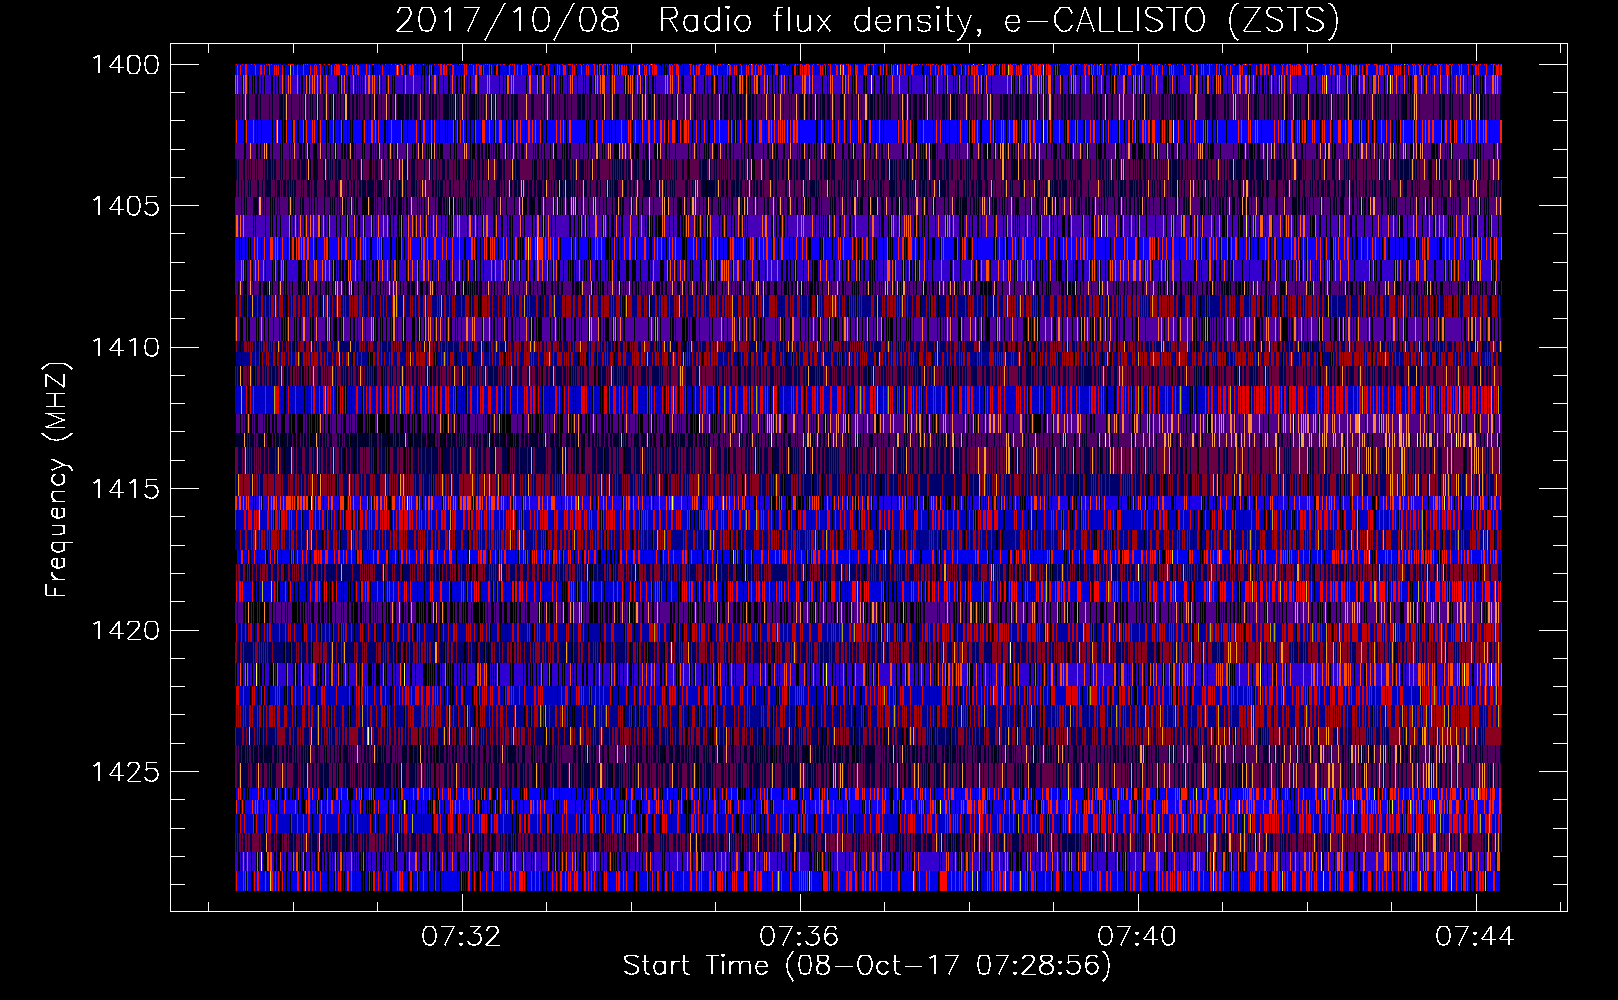
Task: Click the 07:40 time tick label
Action: click(1137, 937)
